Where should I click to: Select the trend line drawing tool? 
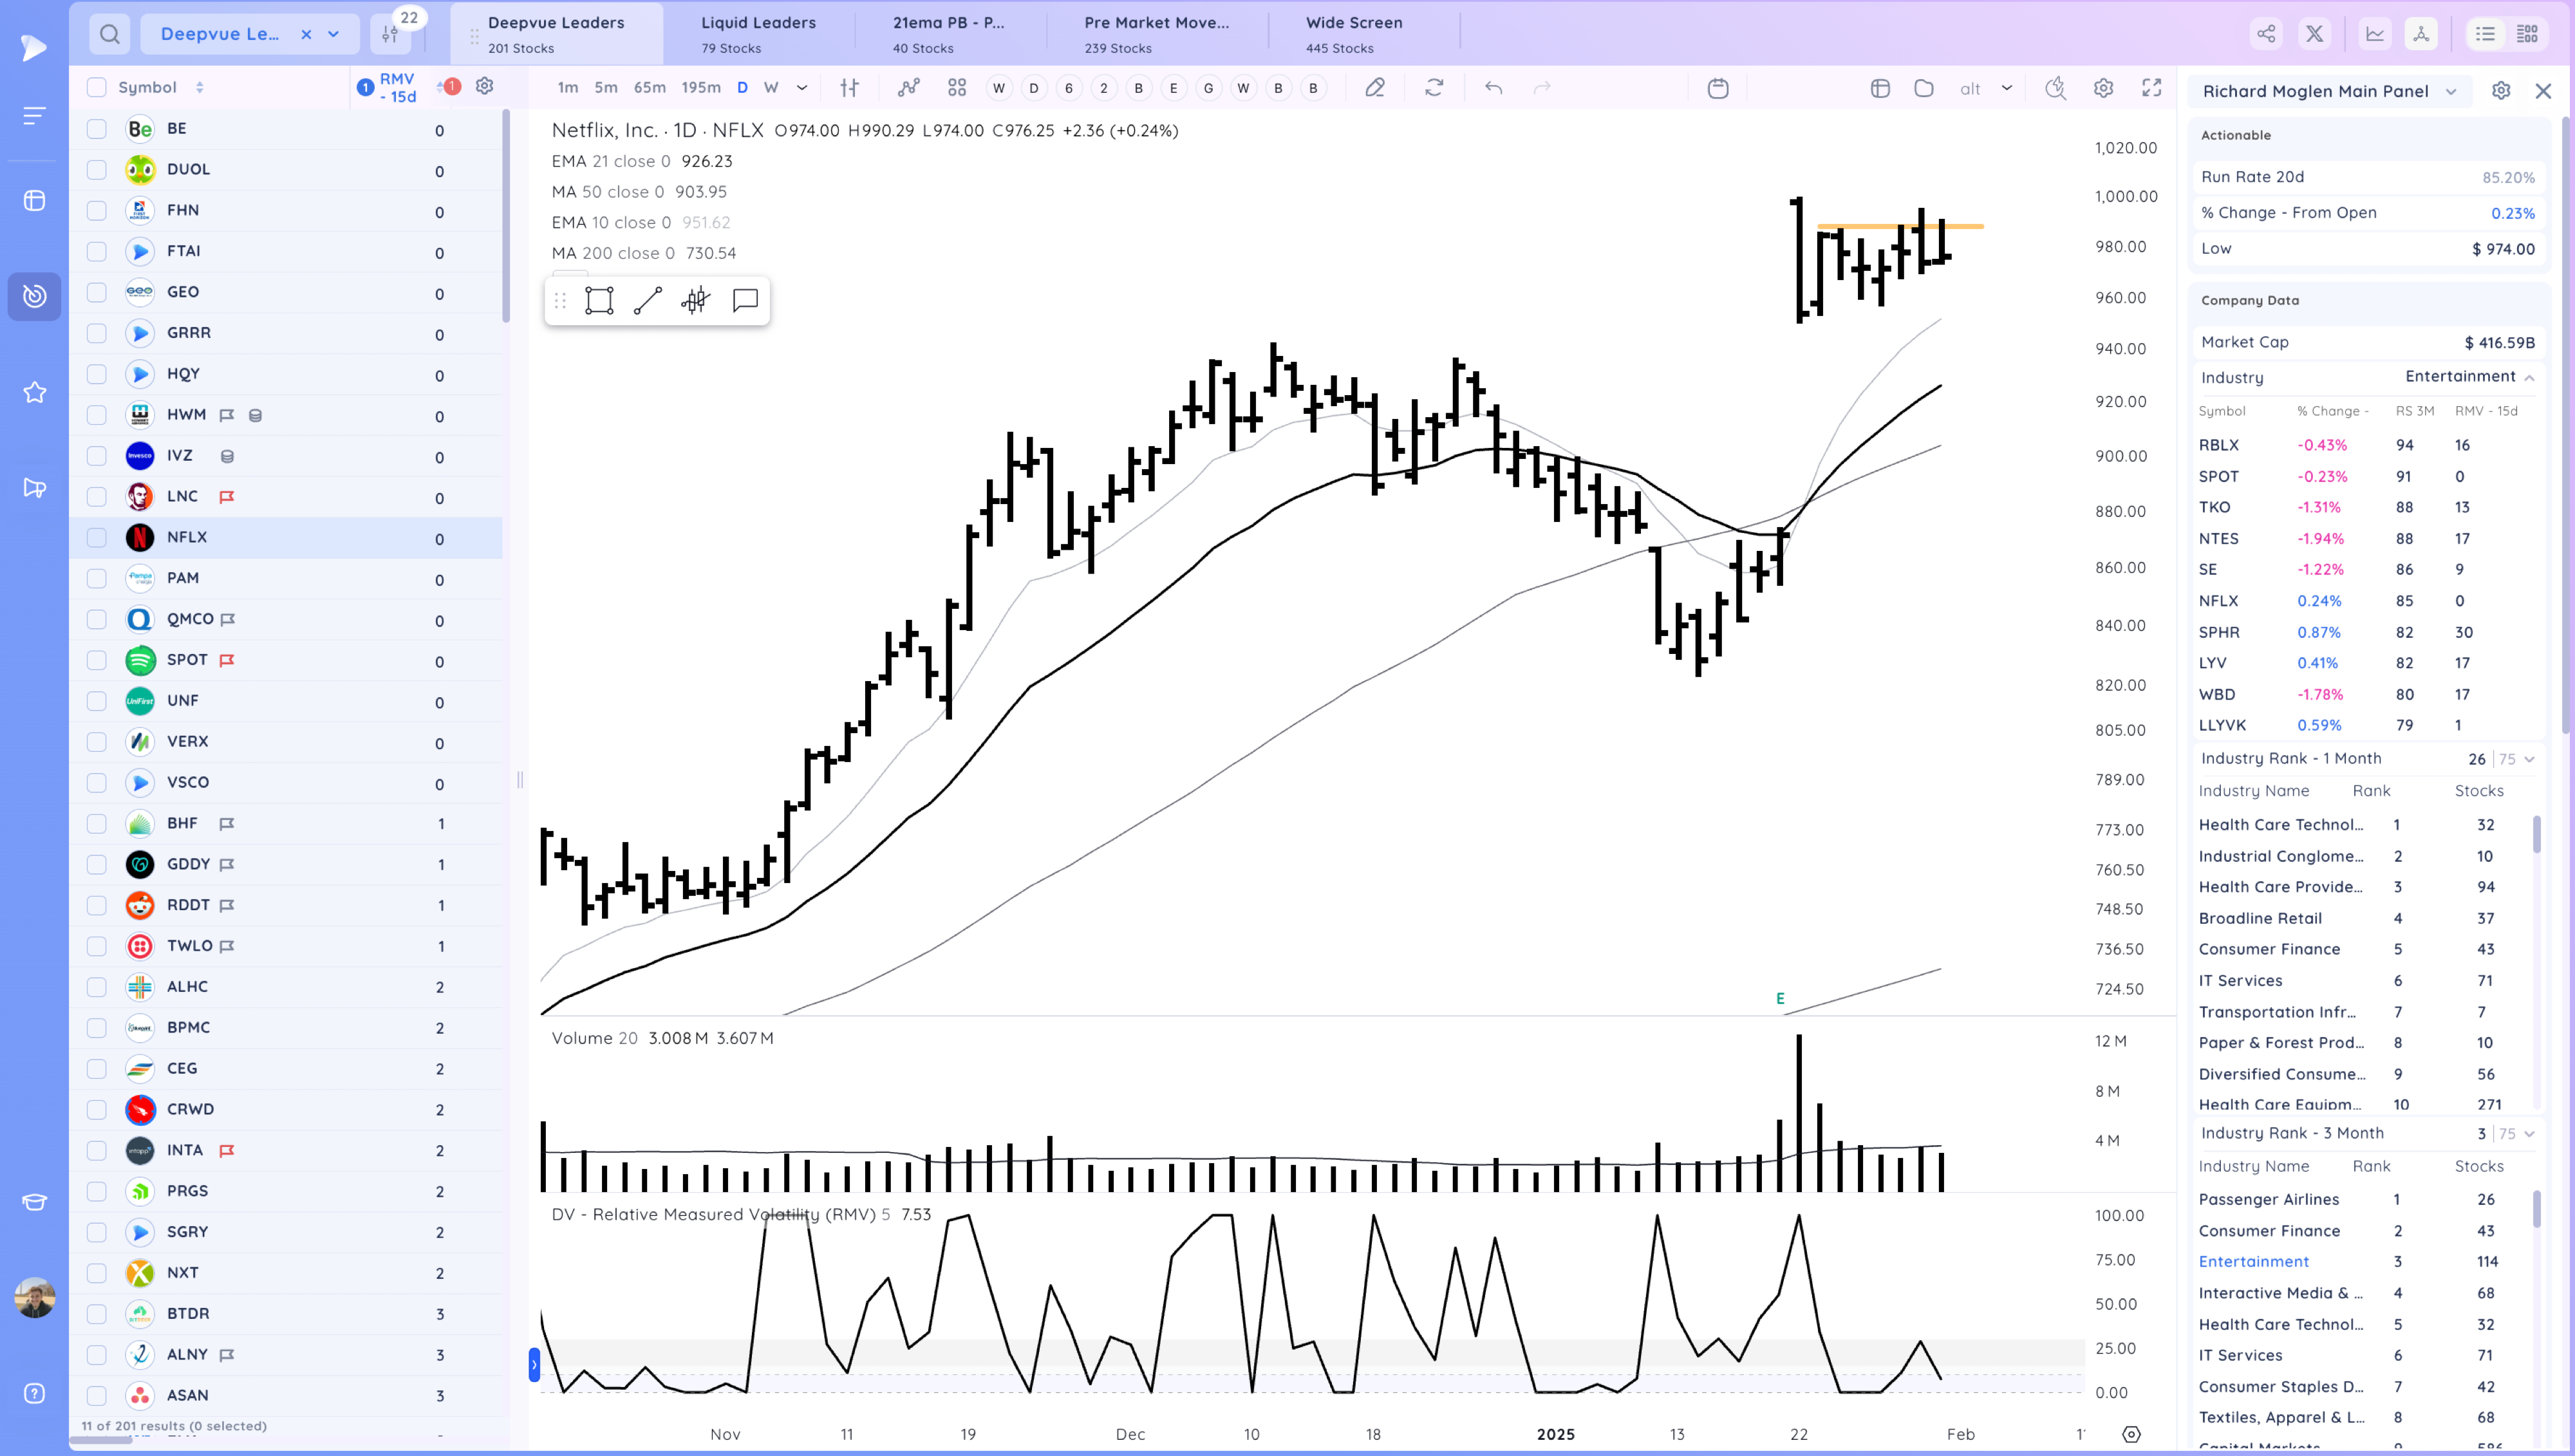pyautogui.click(x=647, y=300)
